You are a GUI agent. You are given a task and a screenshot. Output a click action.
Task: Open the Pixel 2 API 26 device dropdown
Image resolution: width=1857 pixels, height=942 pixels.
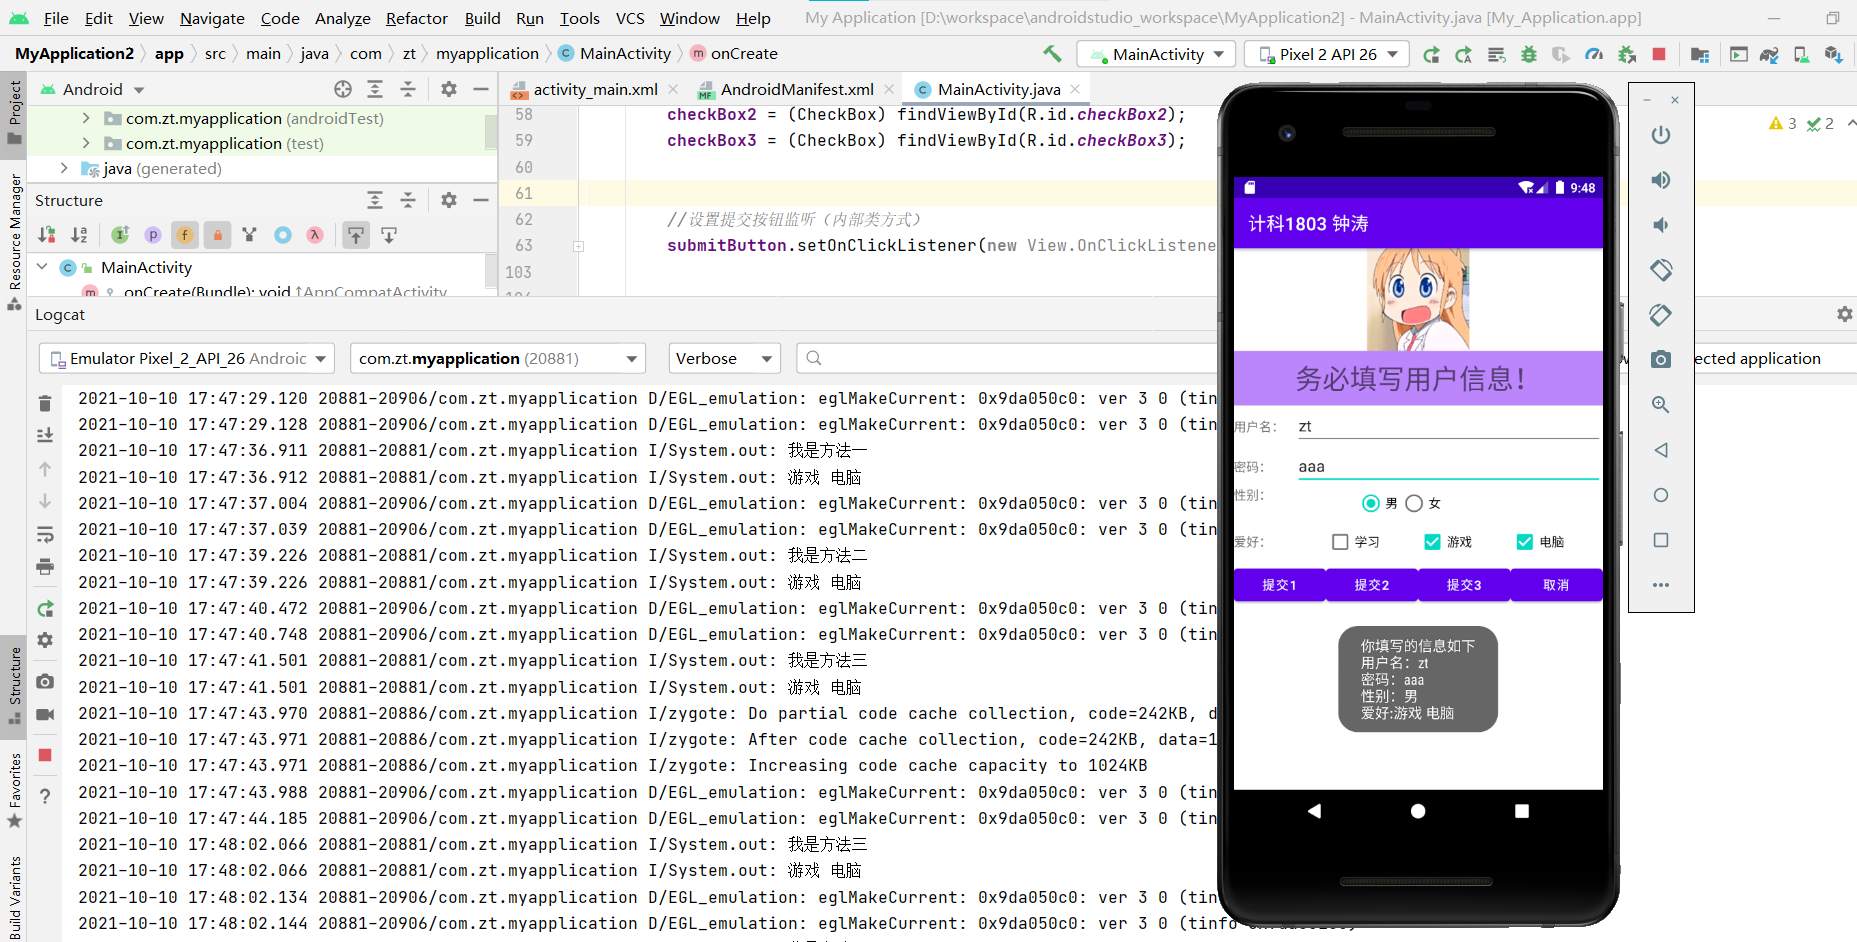point(1327,54)
